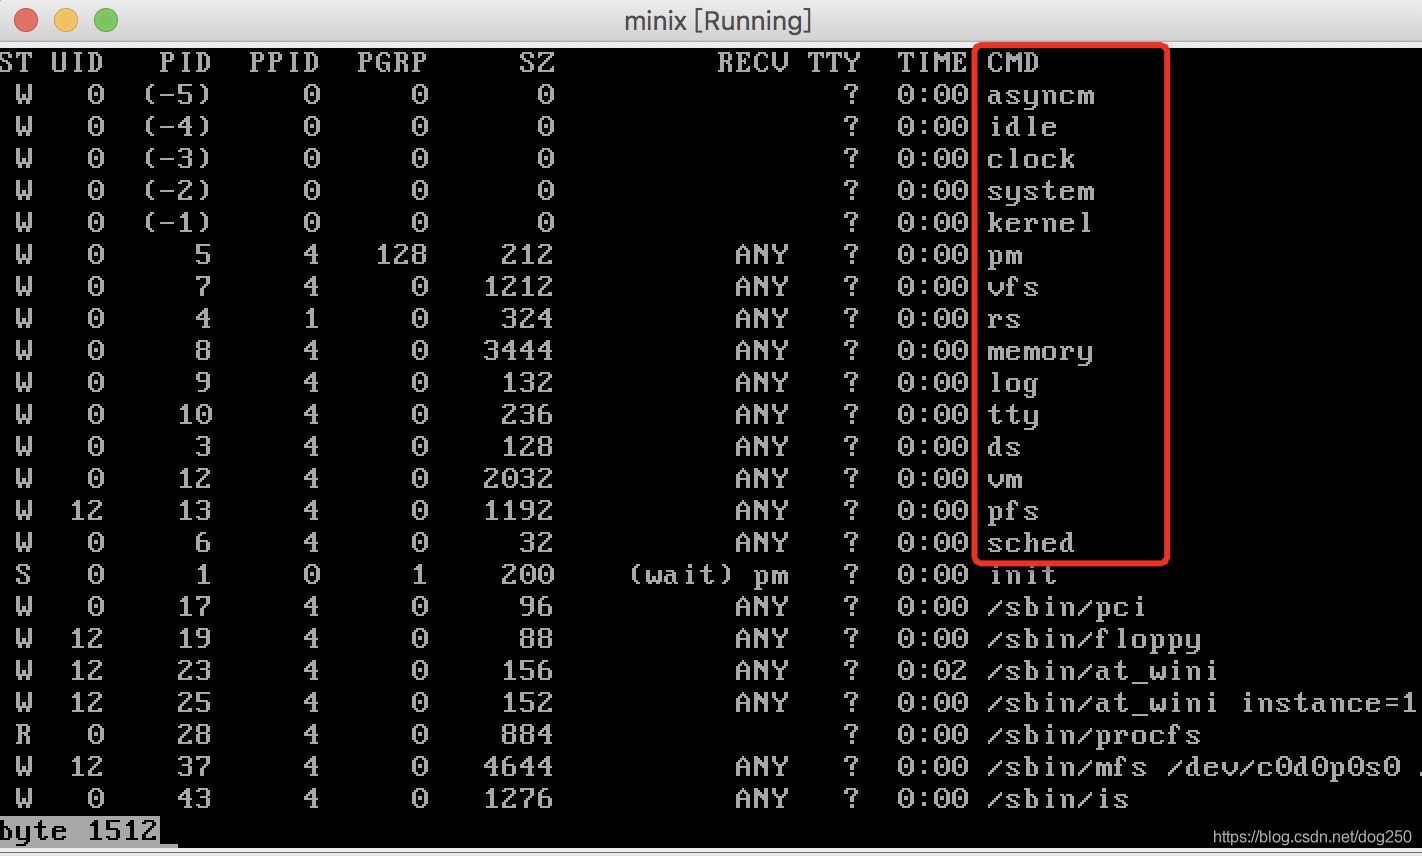Click the PID value '(-4)'

point(177,127)
